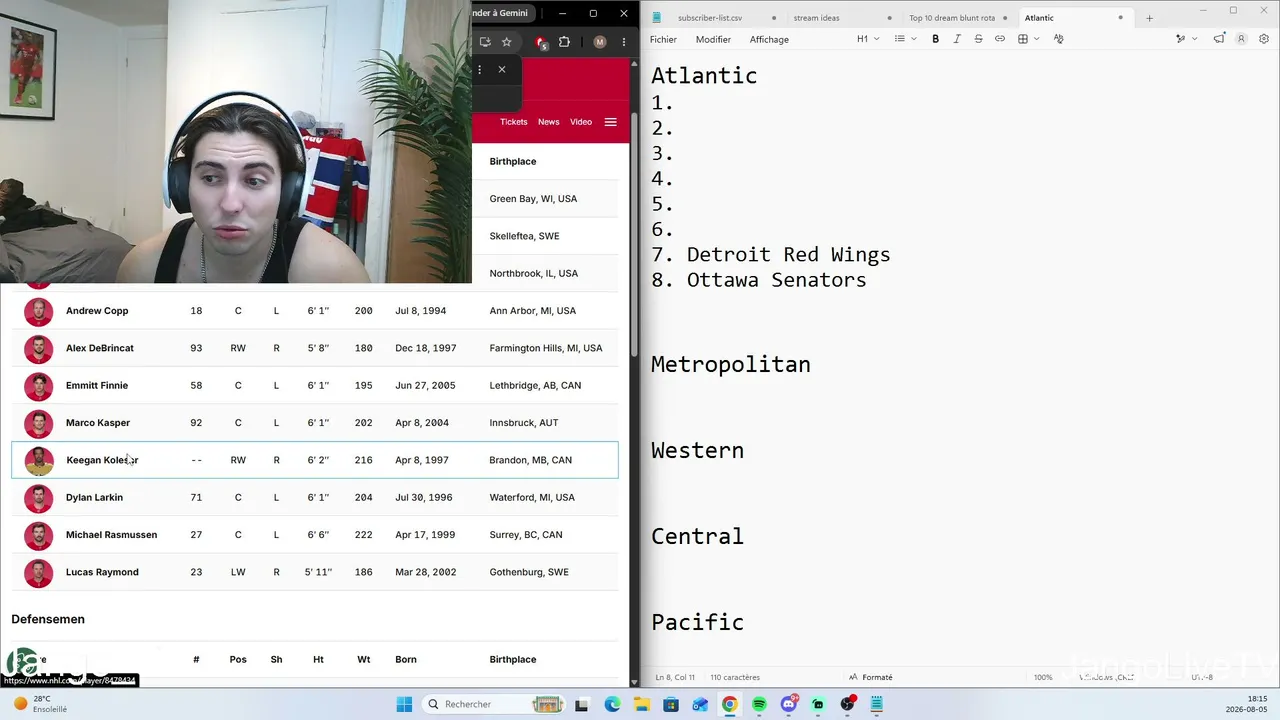Screen dimensions: 1280x720
Task: Open Notepad settings gear
Action: tap(1264, 39)
